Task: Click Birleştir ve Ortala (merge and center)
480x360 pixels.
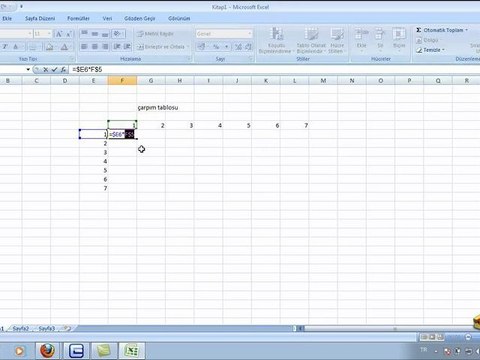Action: point(161,47)
